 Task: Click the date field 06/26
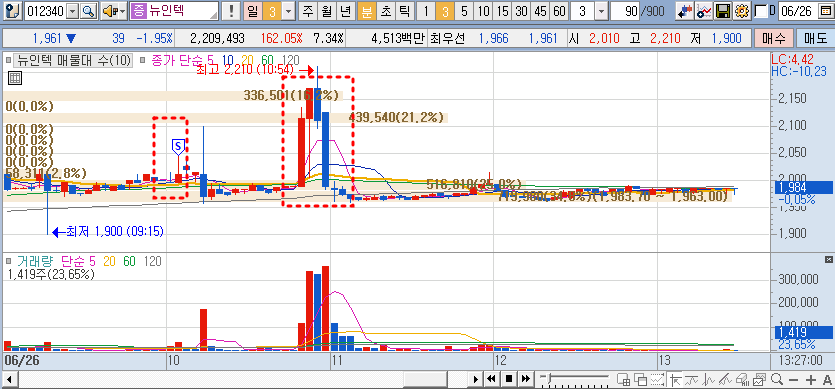tap(798, 11)
